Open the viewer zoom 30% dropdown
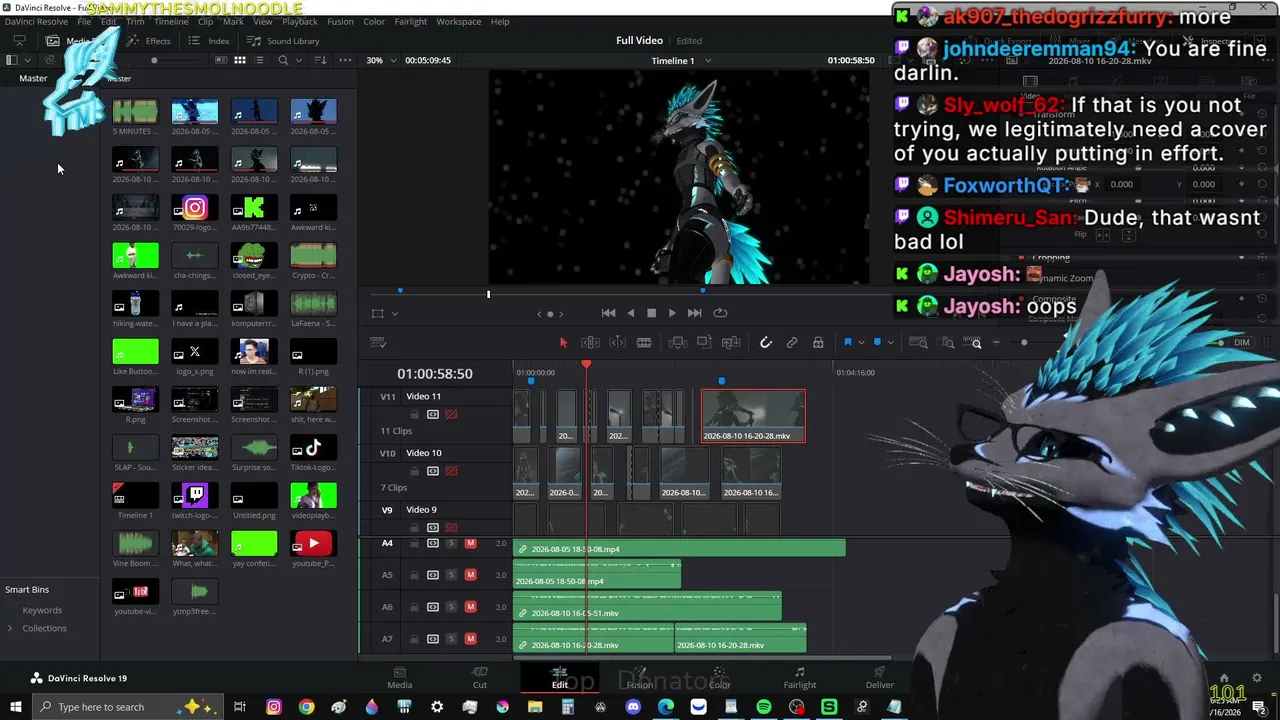The height and width of the screenshot is (720, 1280). pos(378,60)
